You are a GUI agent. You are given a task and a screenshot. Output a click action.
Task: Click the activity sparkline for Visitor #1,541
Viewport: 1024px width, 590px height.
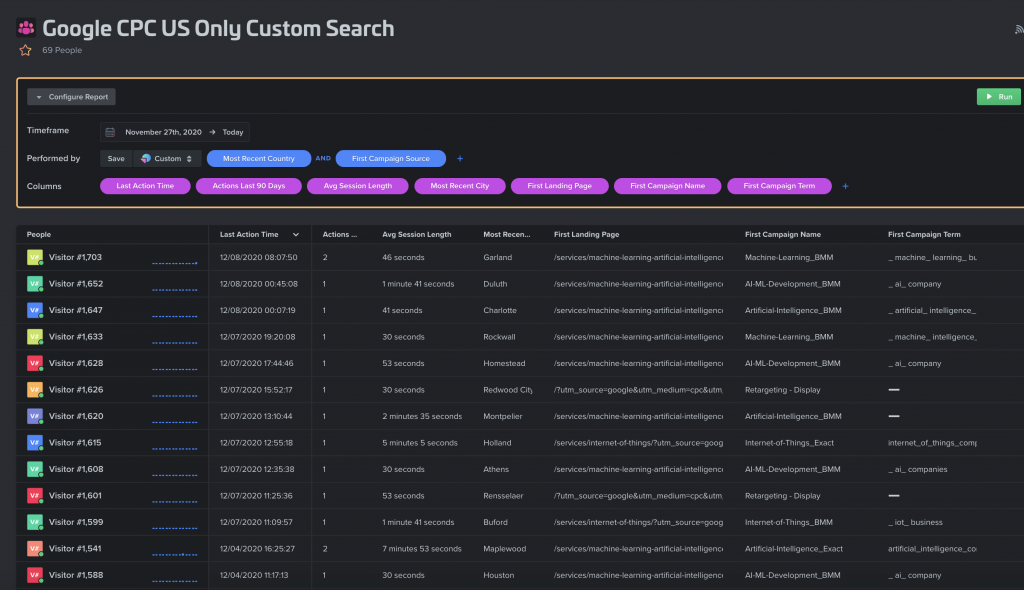[x=174, y=554]
